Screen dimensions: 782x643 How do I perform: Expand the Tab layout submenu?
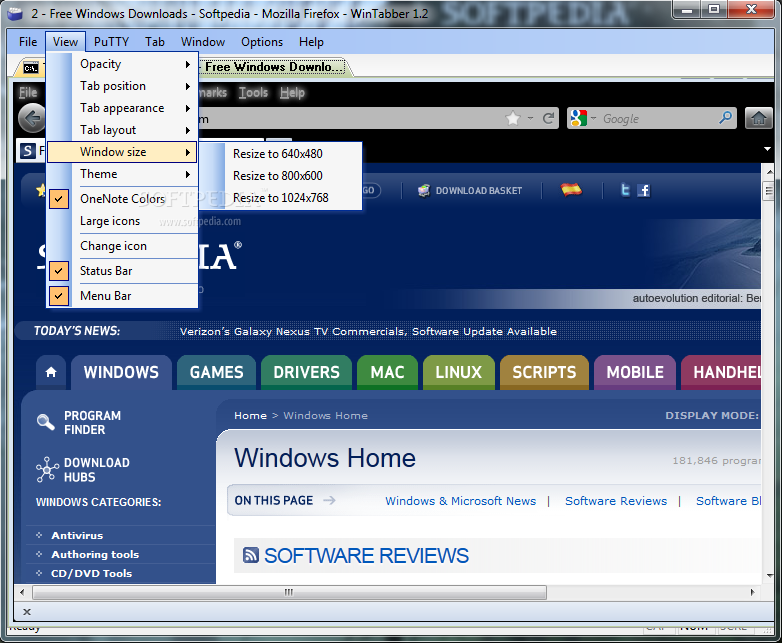(122, 130)
